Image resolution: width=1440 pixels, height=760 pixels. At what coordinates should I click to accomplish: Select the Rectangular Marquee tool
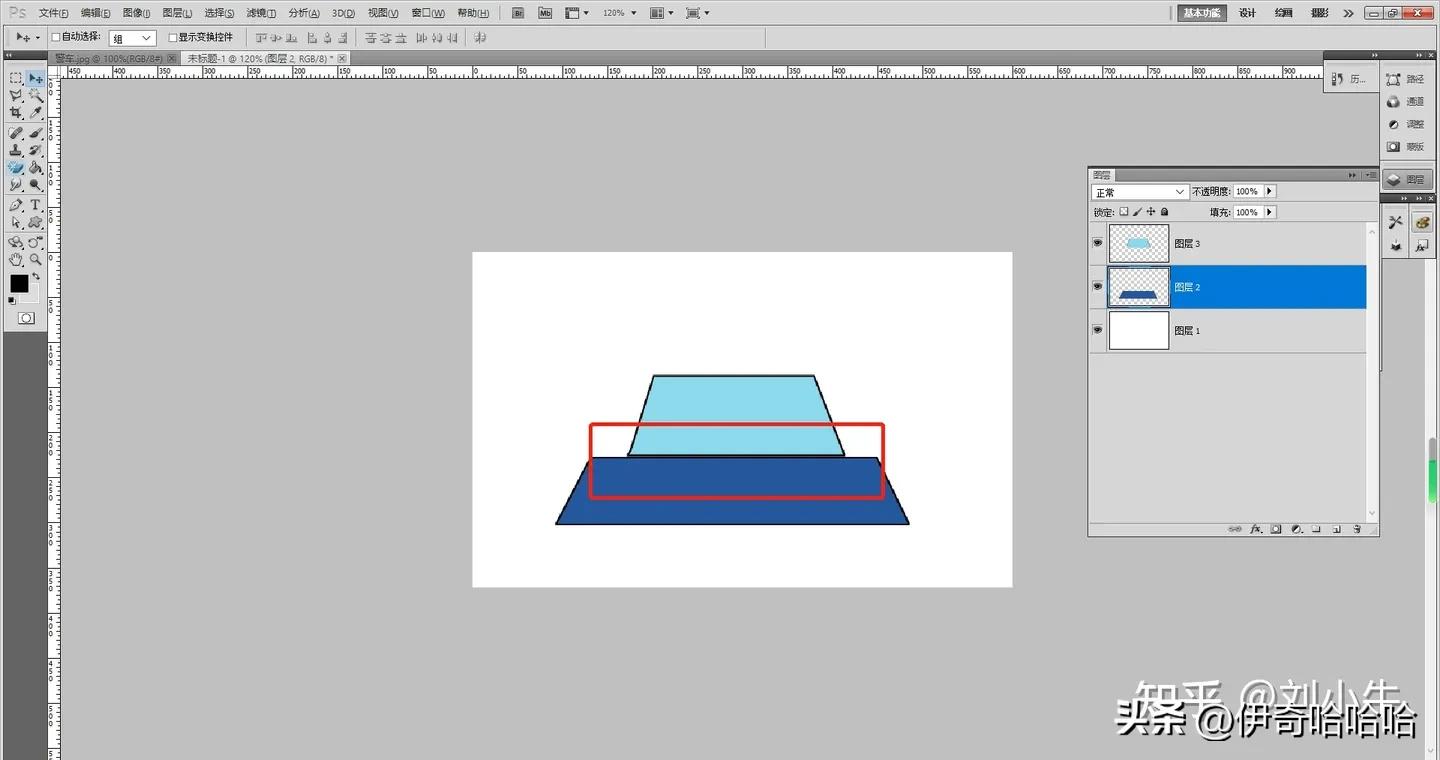tap(16, 78)
